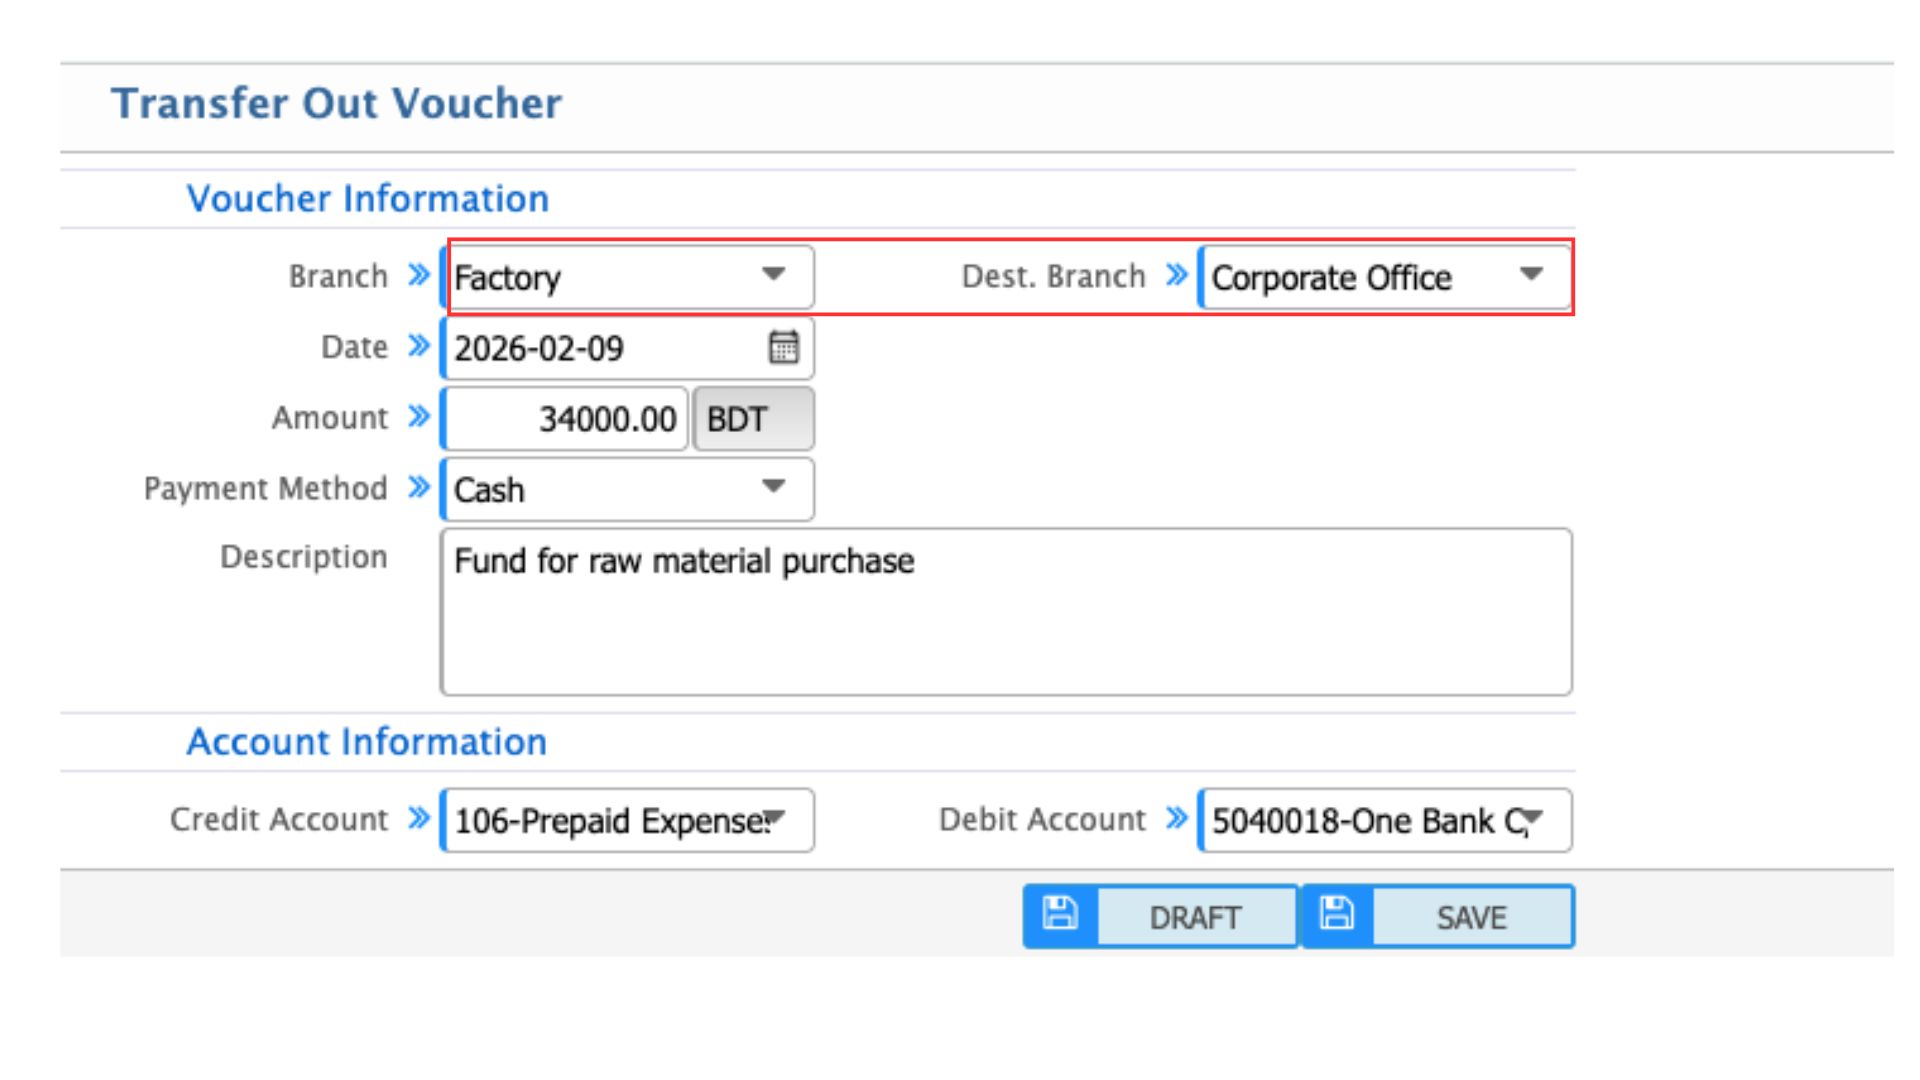
Task: Open the Payment Method Cash dropdown
Action: click(x=628, y=490)
